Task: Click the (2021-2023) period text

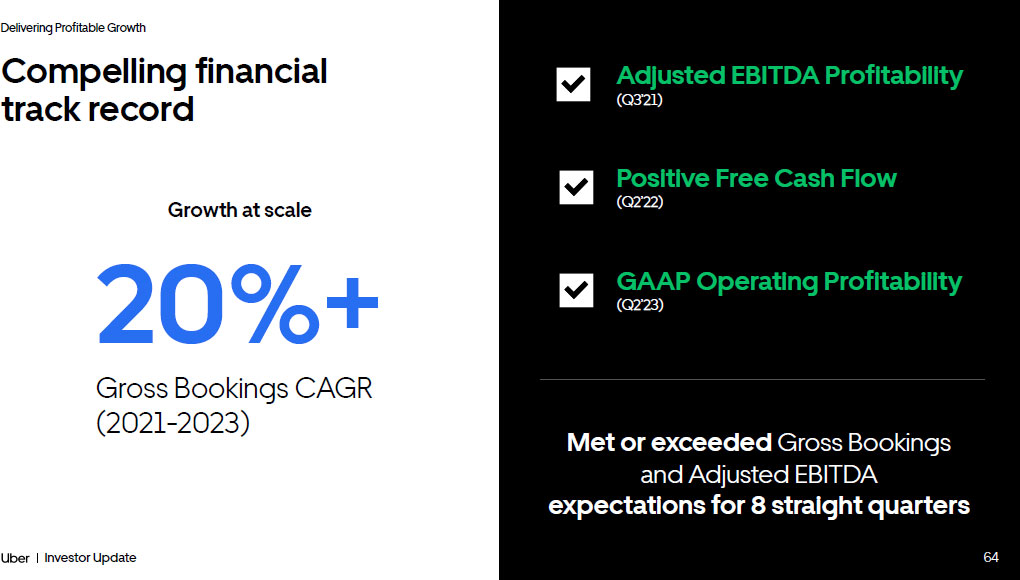Action: coord(173,423)
